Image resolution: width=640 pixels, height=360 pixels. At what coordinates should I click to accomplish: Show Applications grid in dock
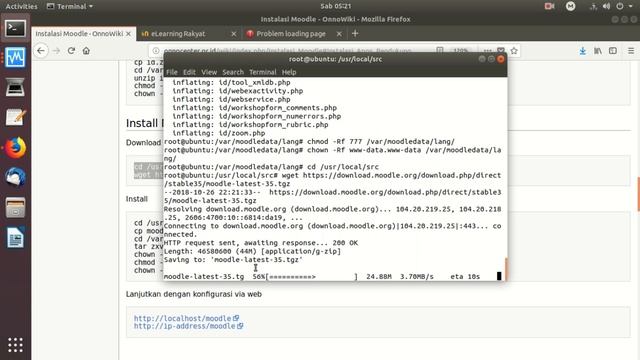(x=16, y=345)
